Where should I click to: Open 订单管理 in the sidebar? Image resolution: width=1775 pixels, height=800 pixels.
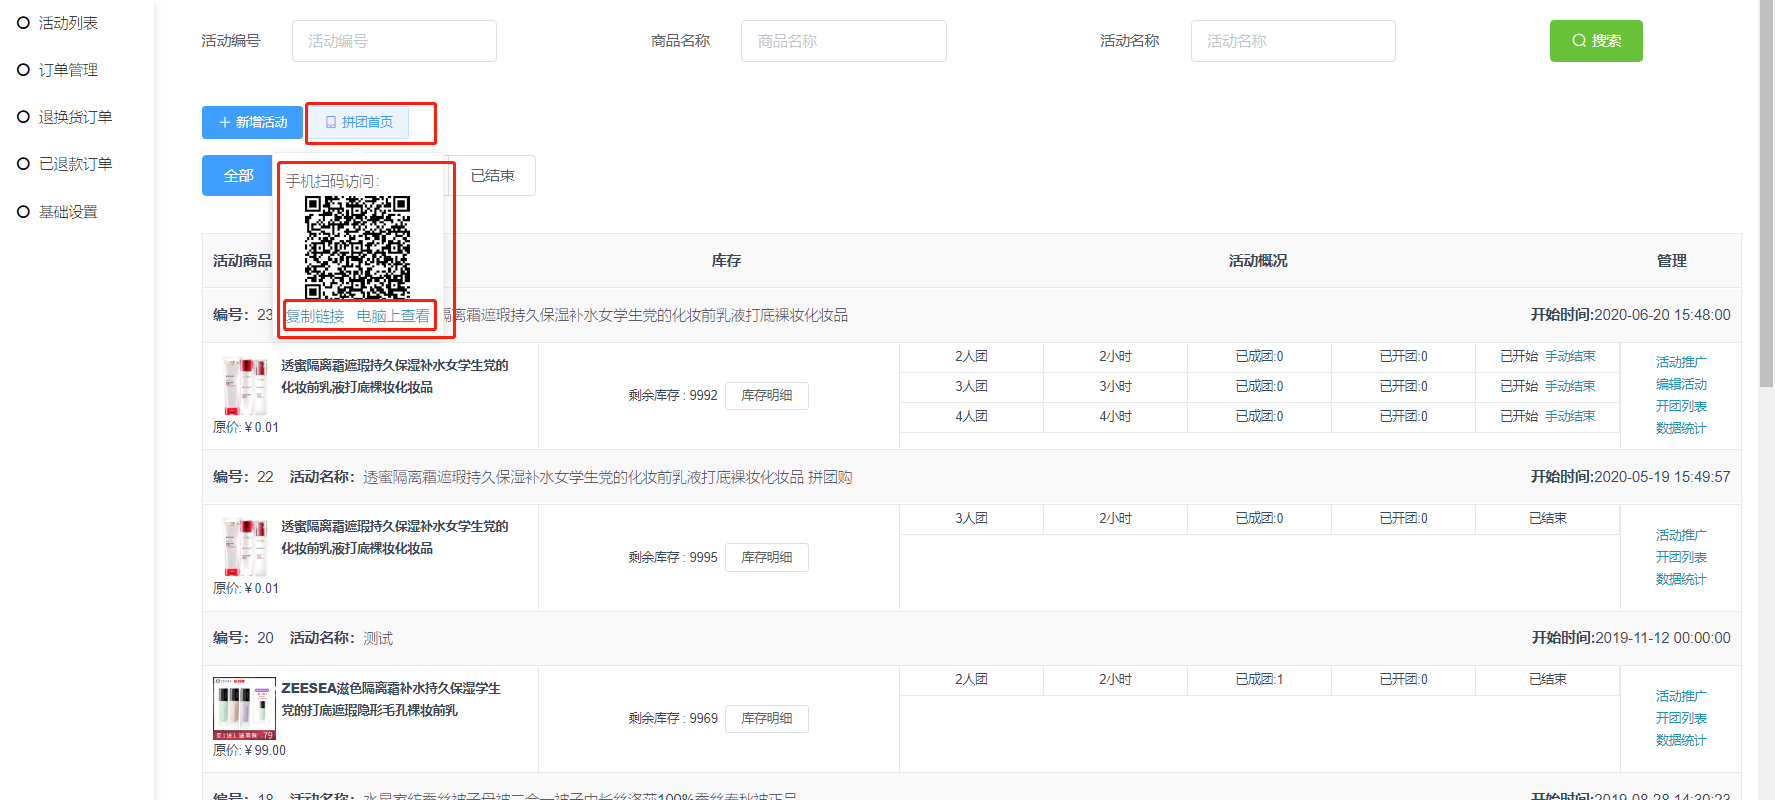(x=68, y=70)
